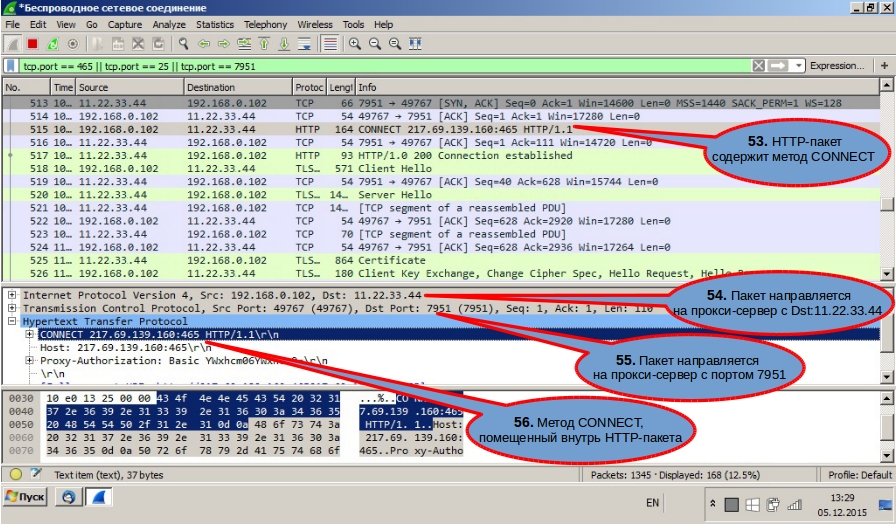Image resolution: width=896 pixels, height=524 pixels.
Task: Open display filter bookmarks icon
Action: [11, 66]
